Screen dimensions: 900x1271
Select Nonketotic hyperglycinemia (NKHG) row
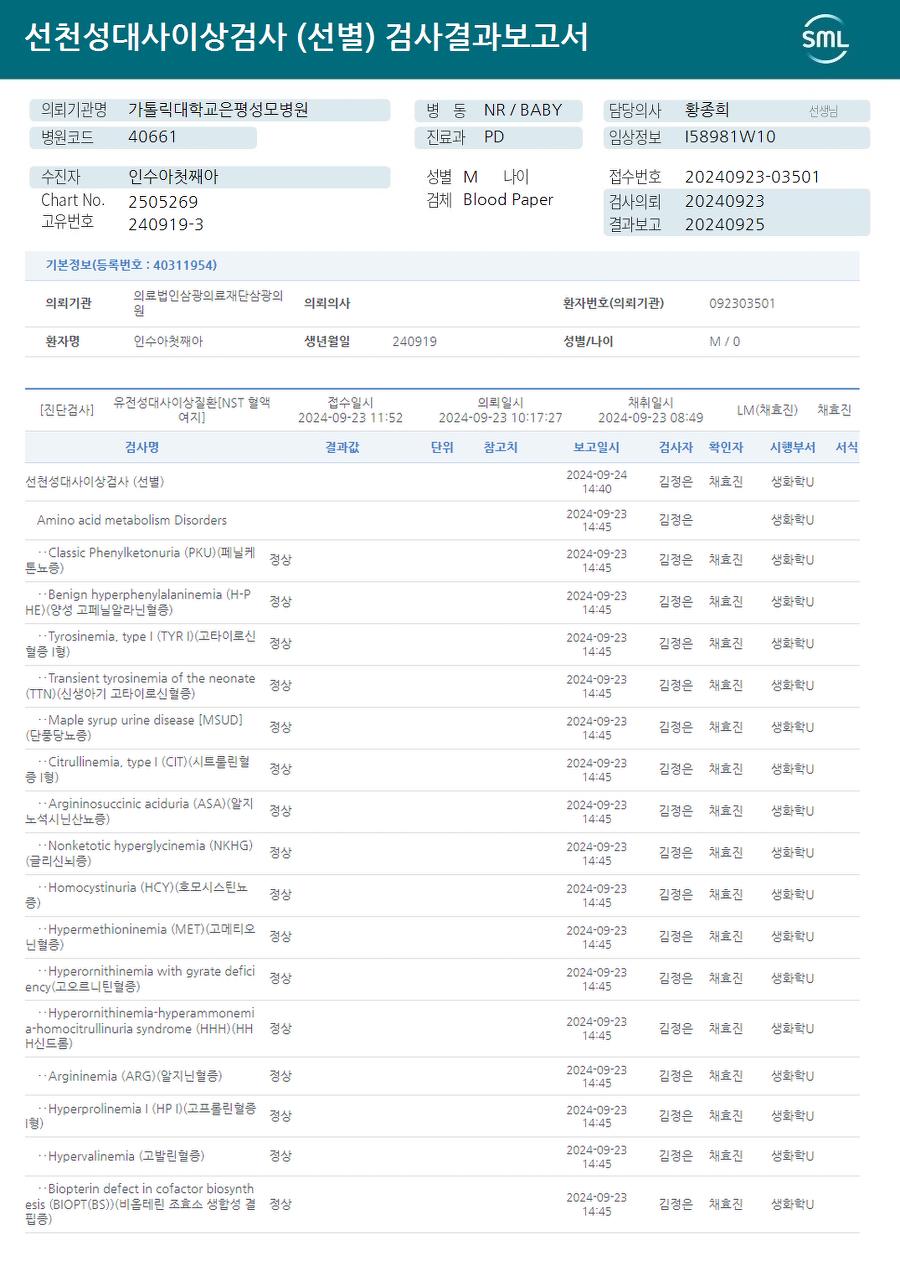pos(442,853)
